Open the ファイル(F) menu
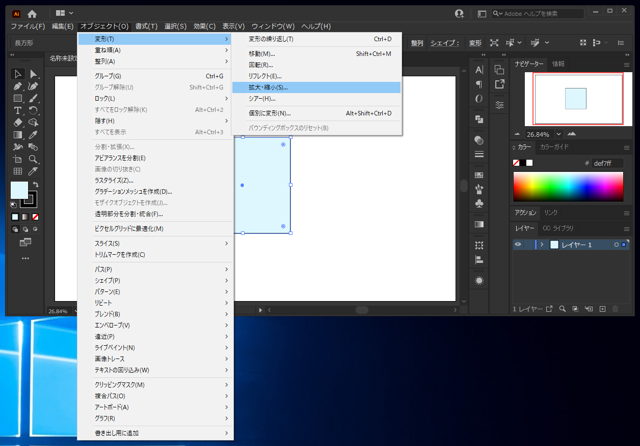 [28, 26]
